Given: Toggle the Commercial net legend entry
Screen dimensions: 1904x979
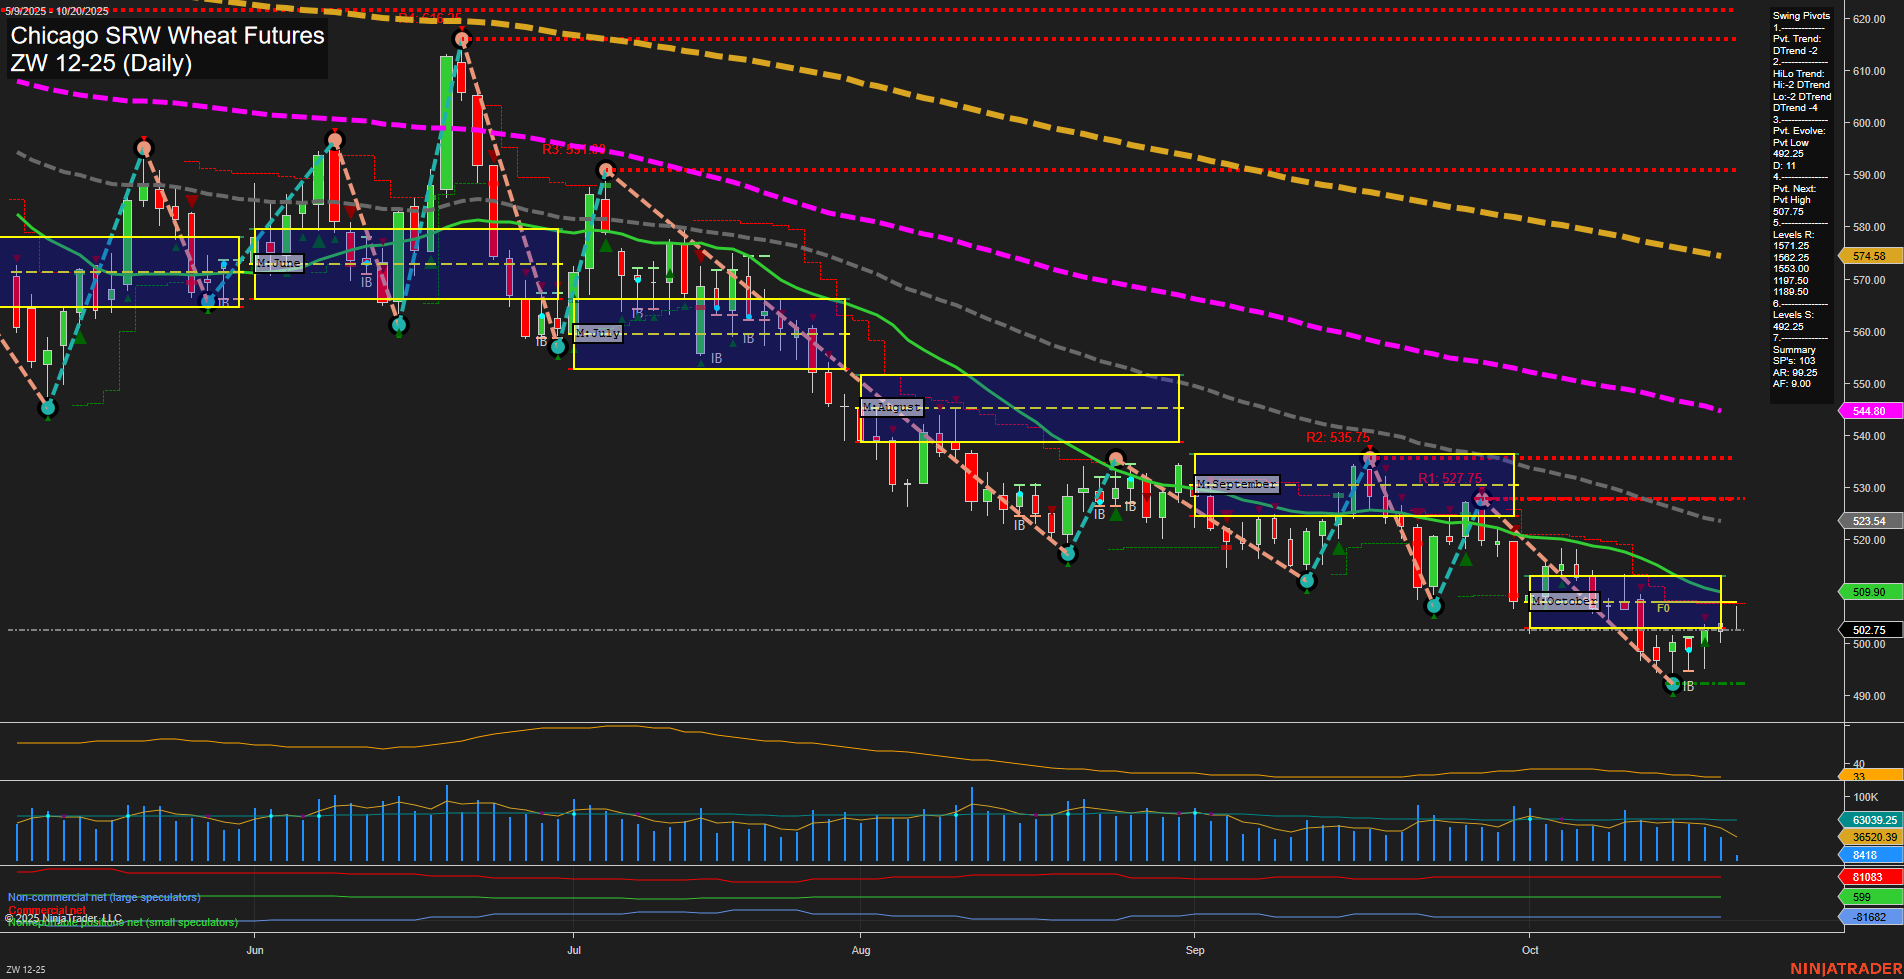Looking at the screenshot, I should 45,910.
